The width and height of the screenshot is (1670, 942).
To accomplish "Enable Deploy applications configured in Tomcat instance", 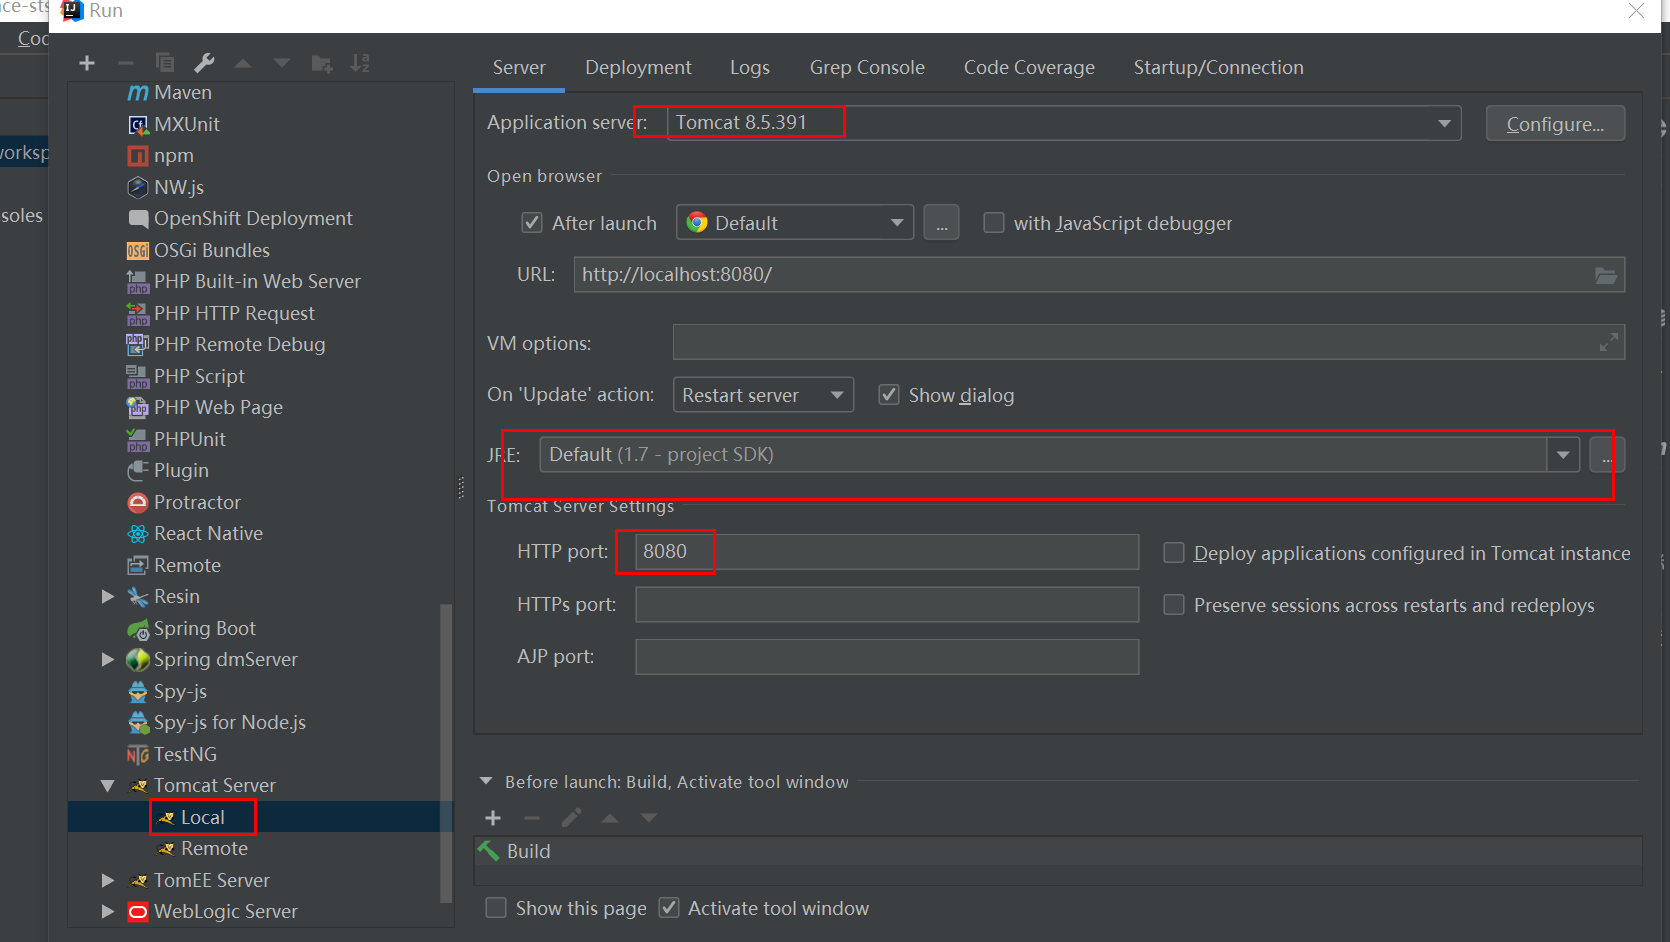I will (x=1174, y=553).
